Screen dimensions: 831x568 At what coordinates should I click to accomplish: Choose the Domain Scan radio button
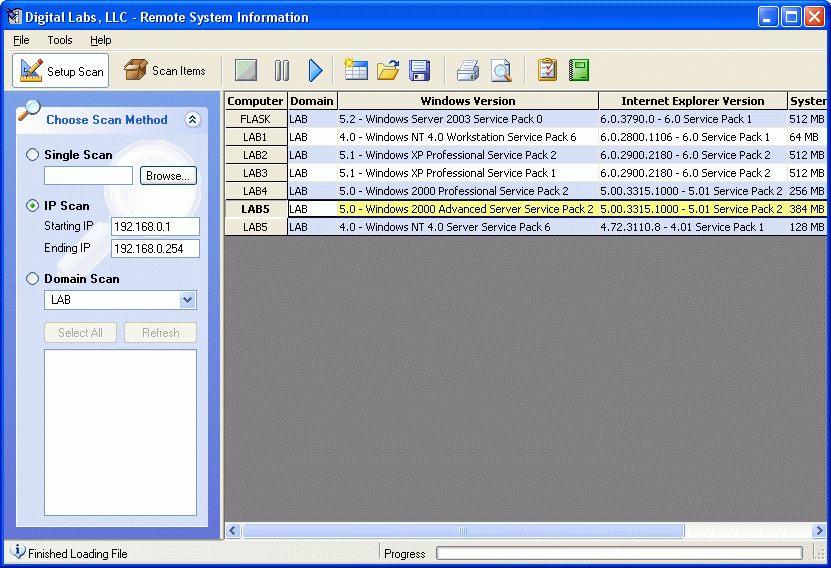(33, 279)
